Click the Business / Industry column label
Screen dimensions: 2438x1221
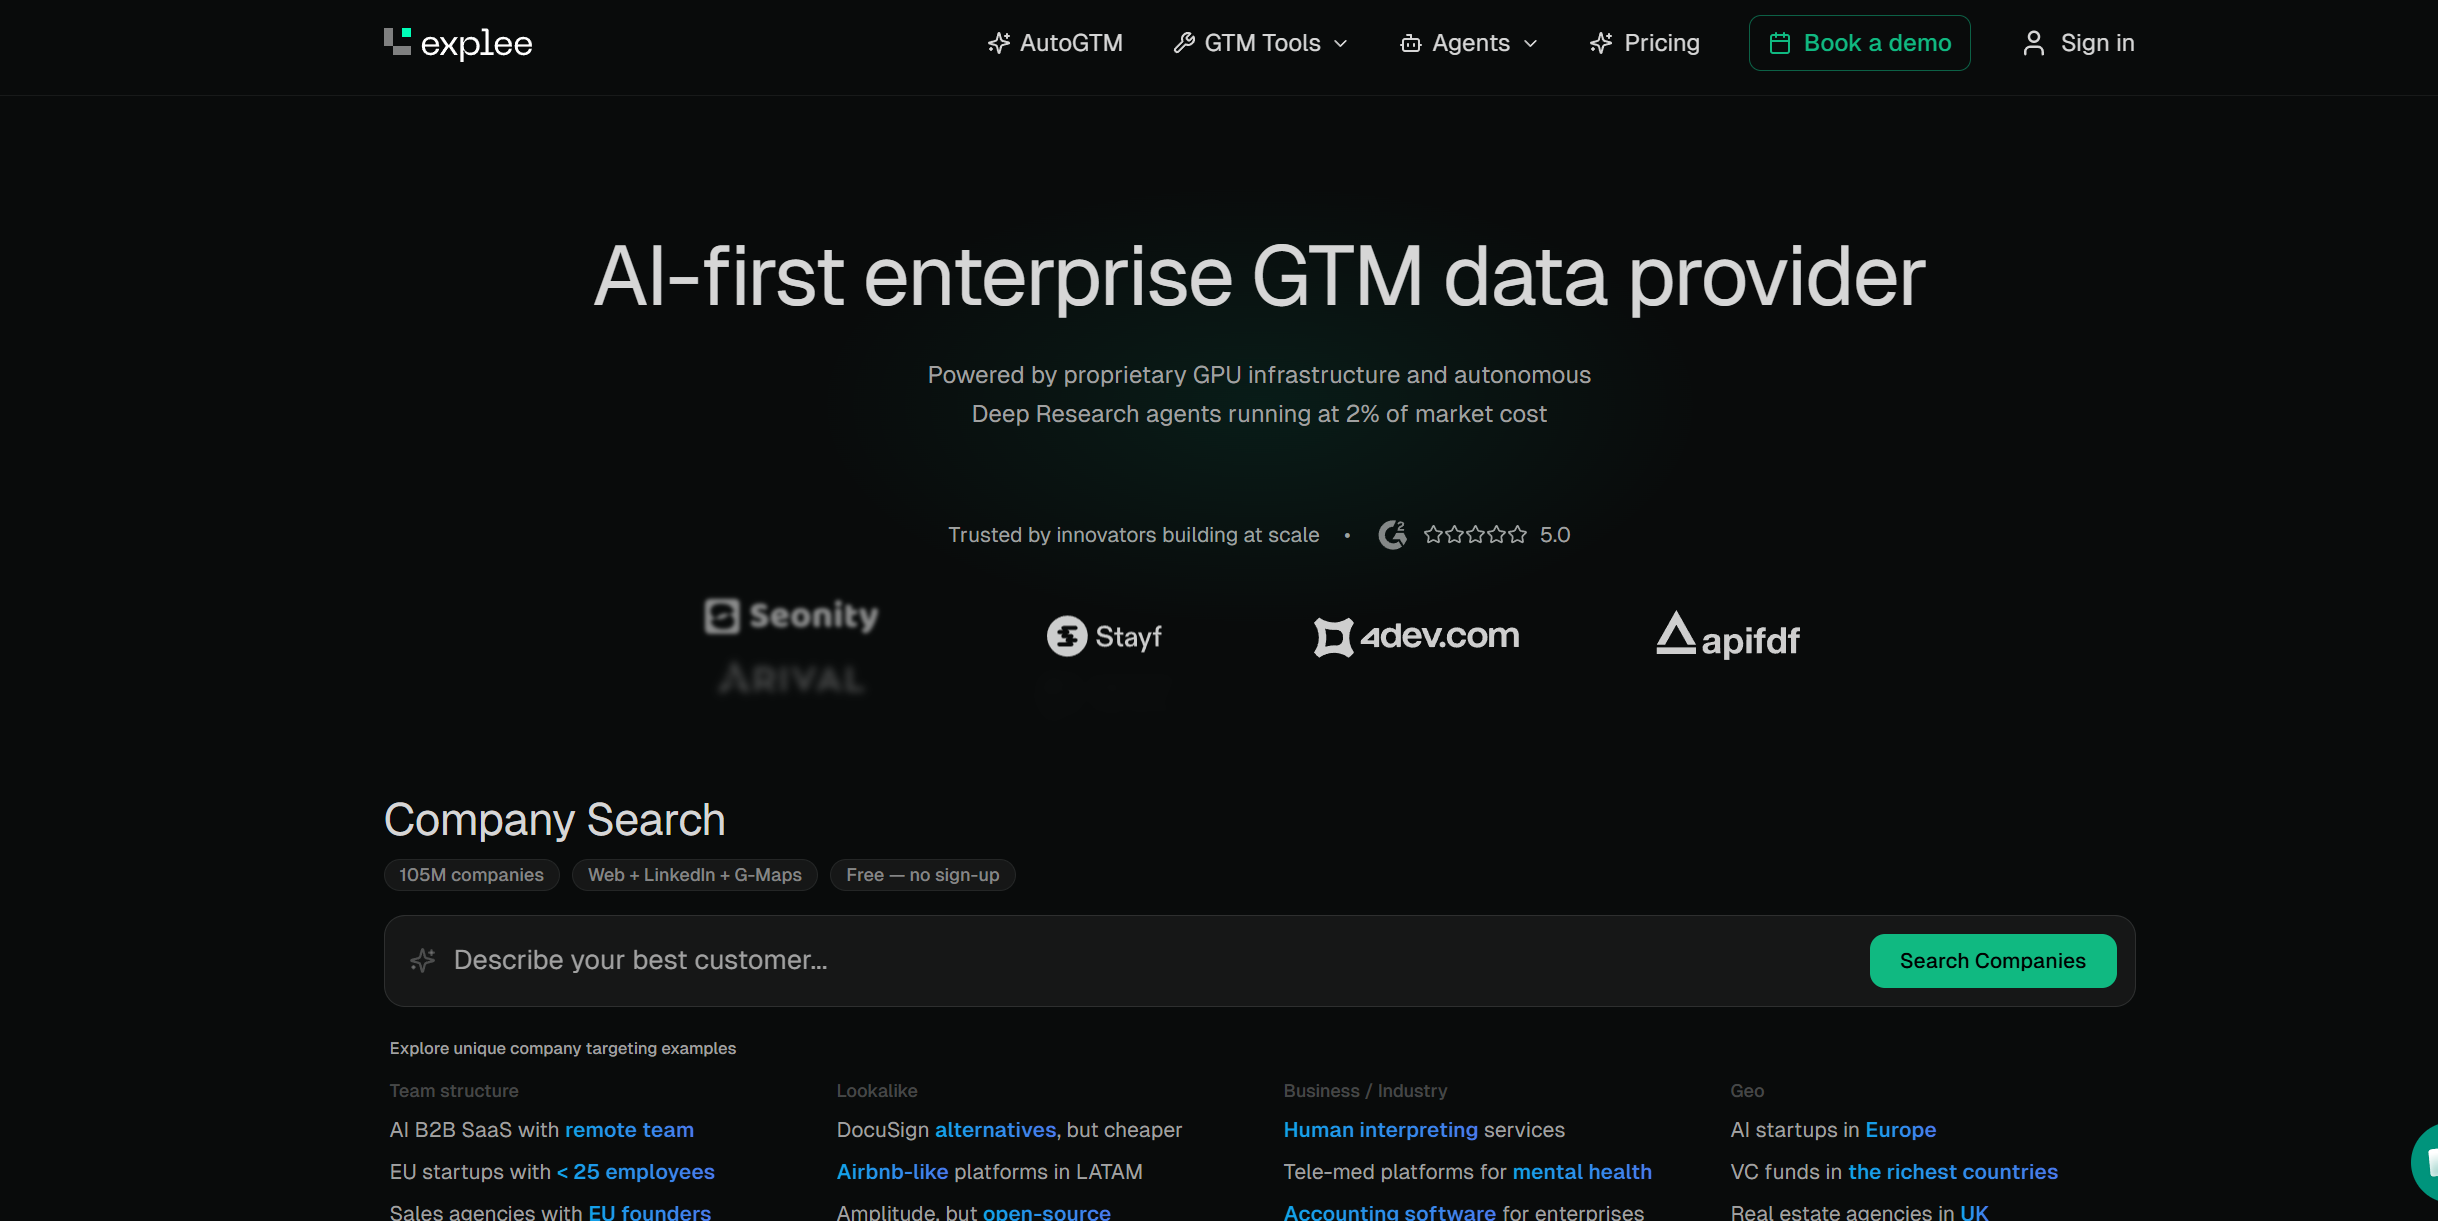1365,1091
